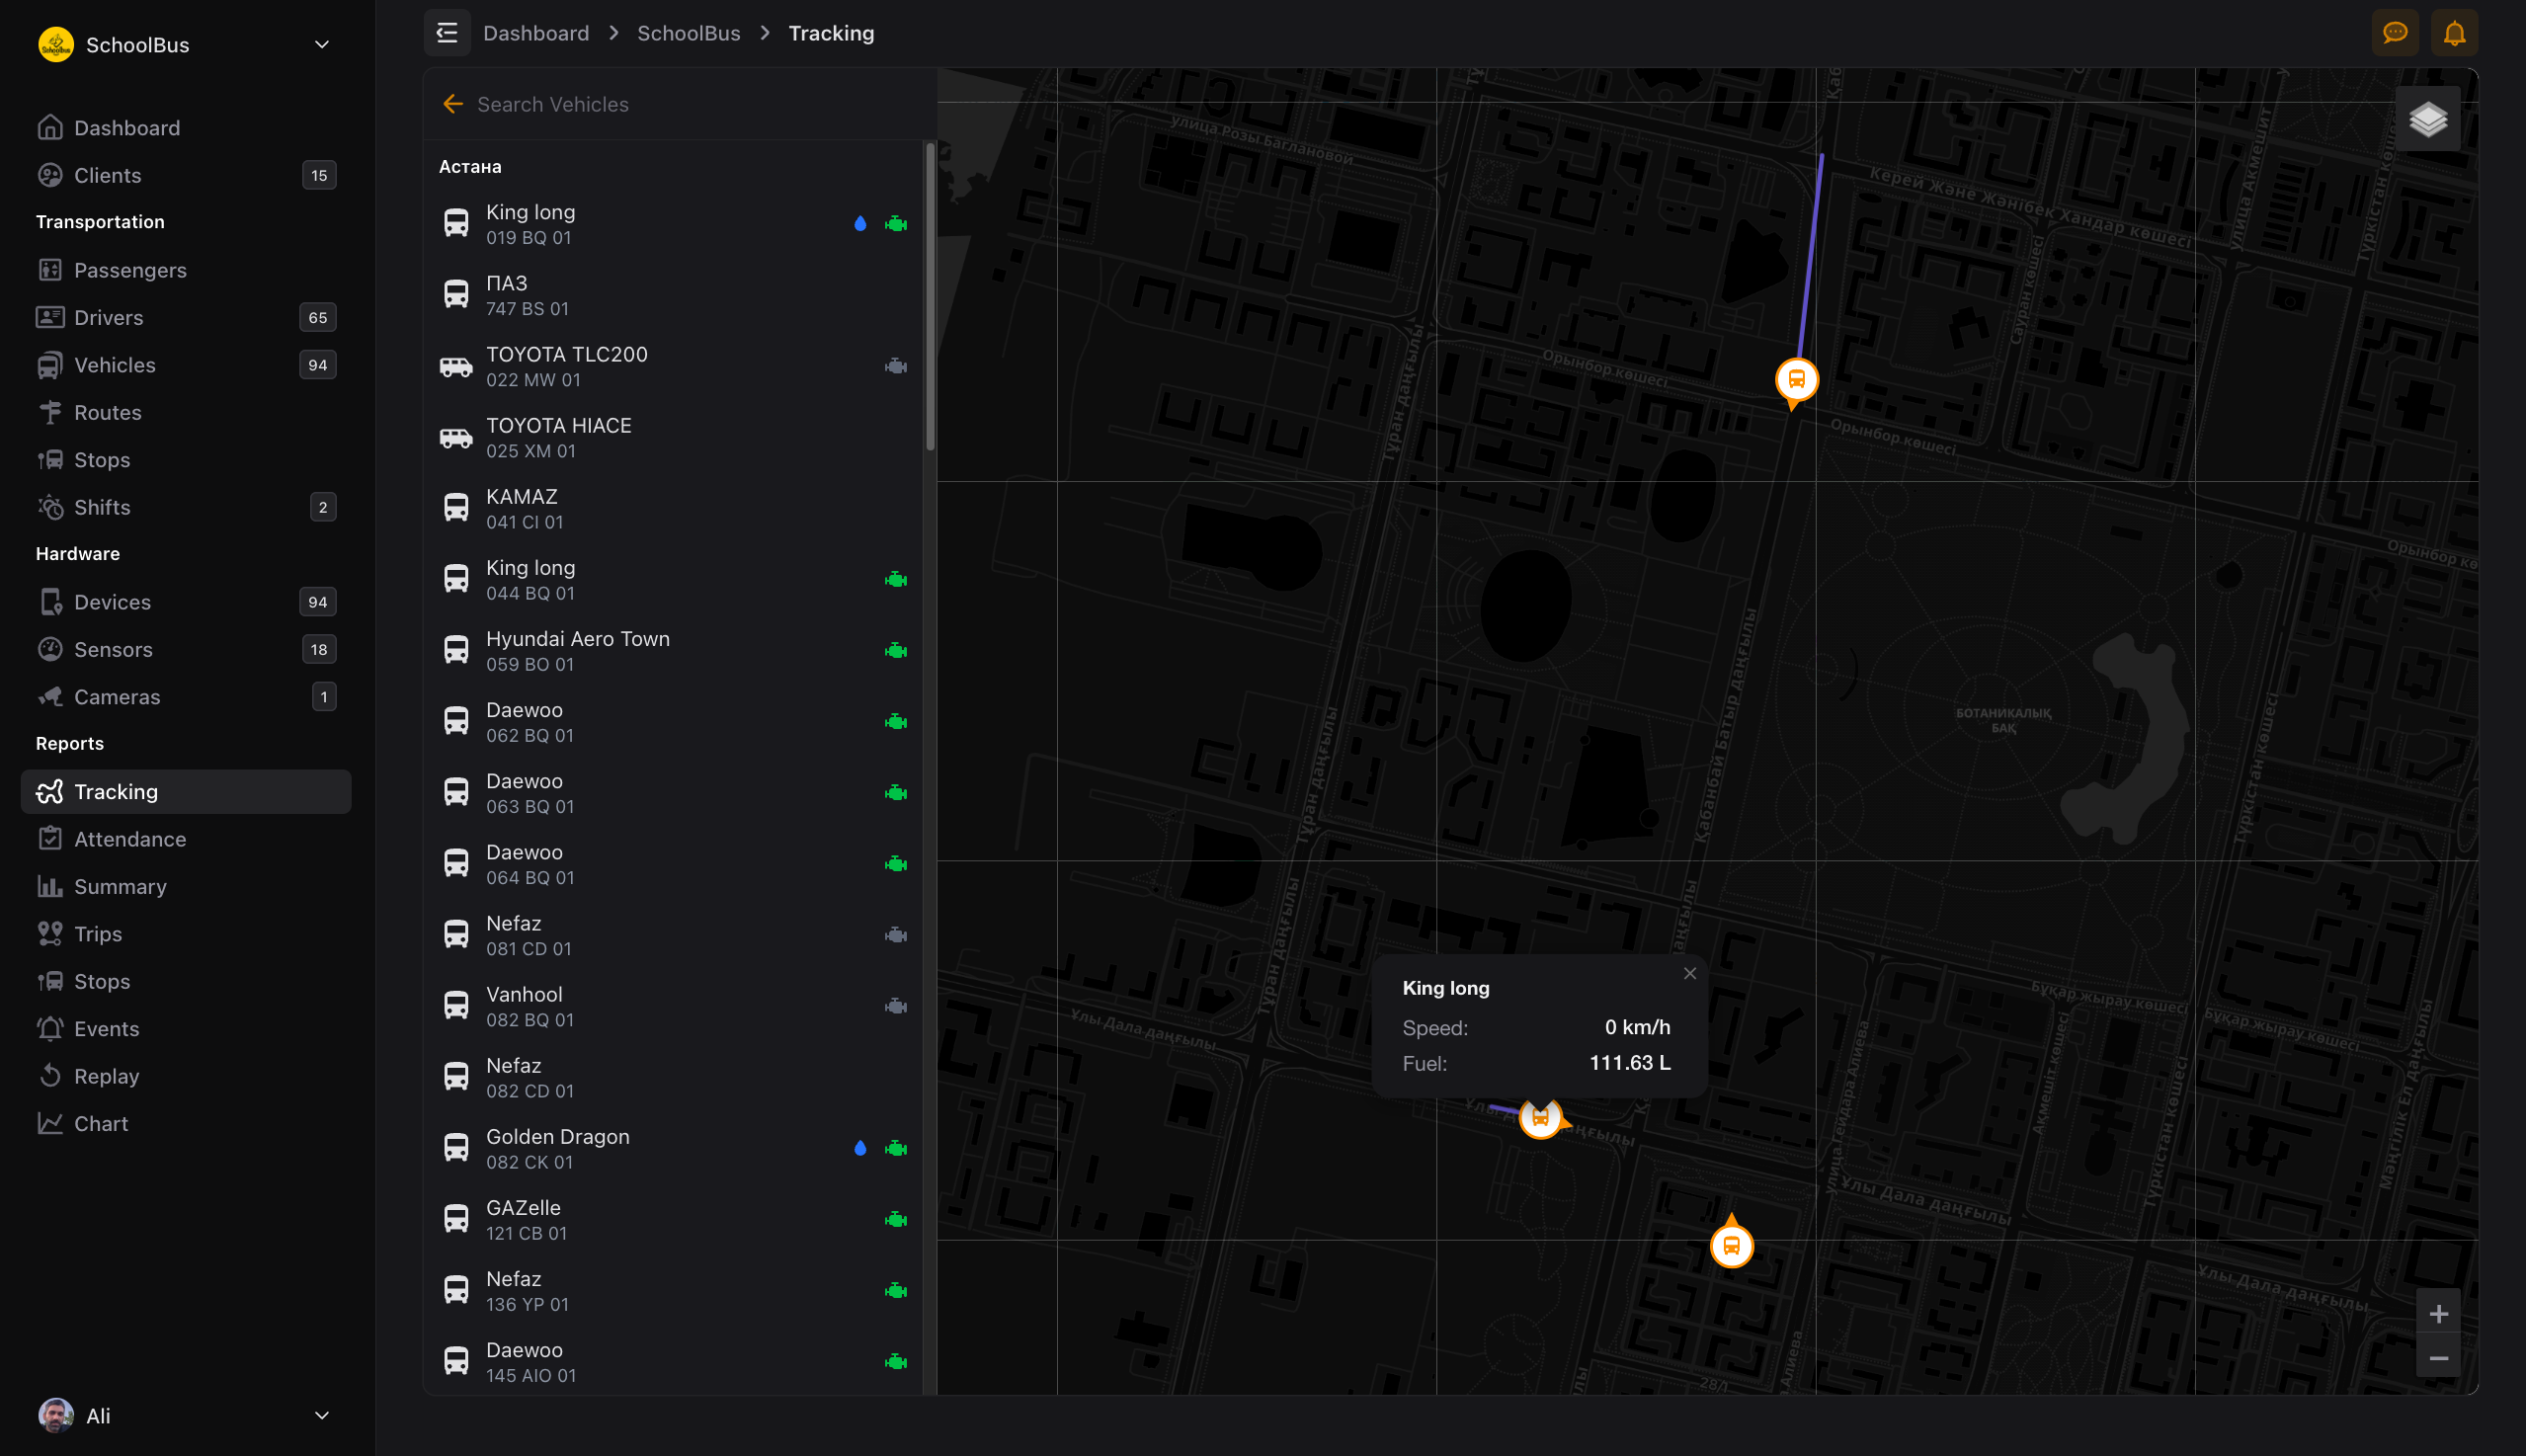Click the chat messages icon in header
2526x1456 pixels.
[2395, 32]
